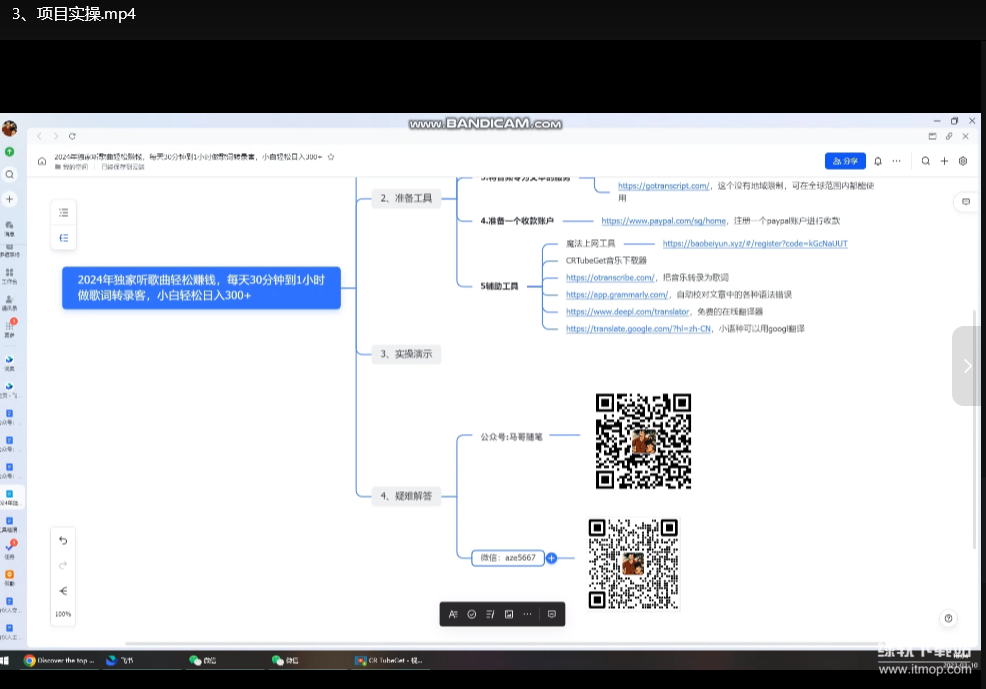The image size is (986, 689).
Task: Click the lower 微信 QR code image
Action: click(x=634, y=564)
